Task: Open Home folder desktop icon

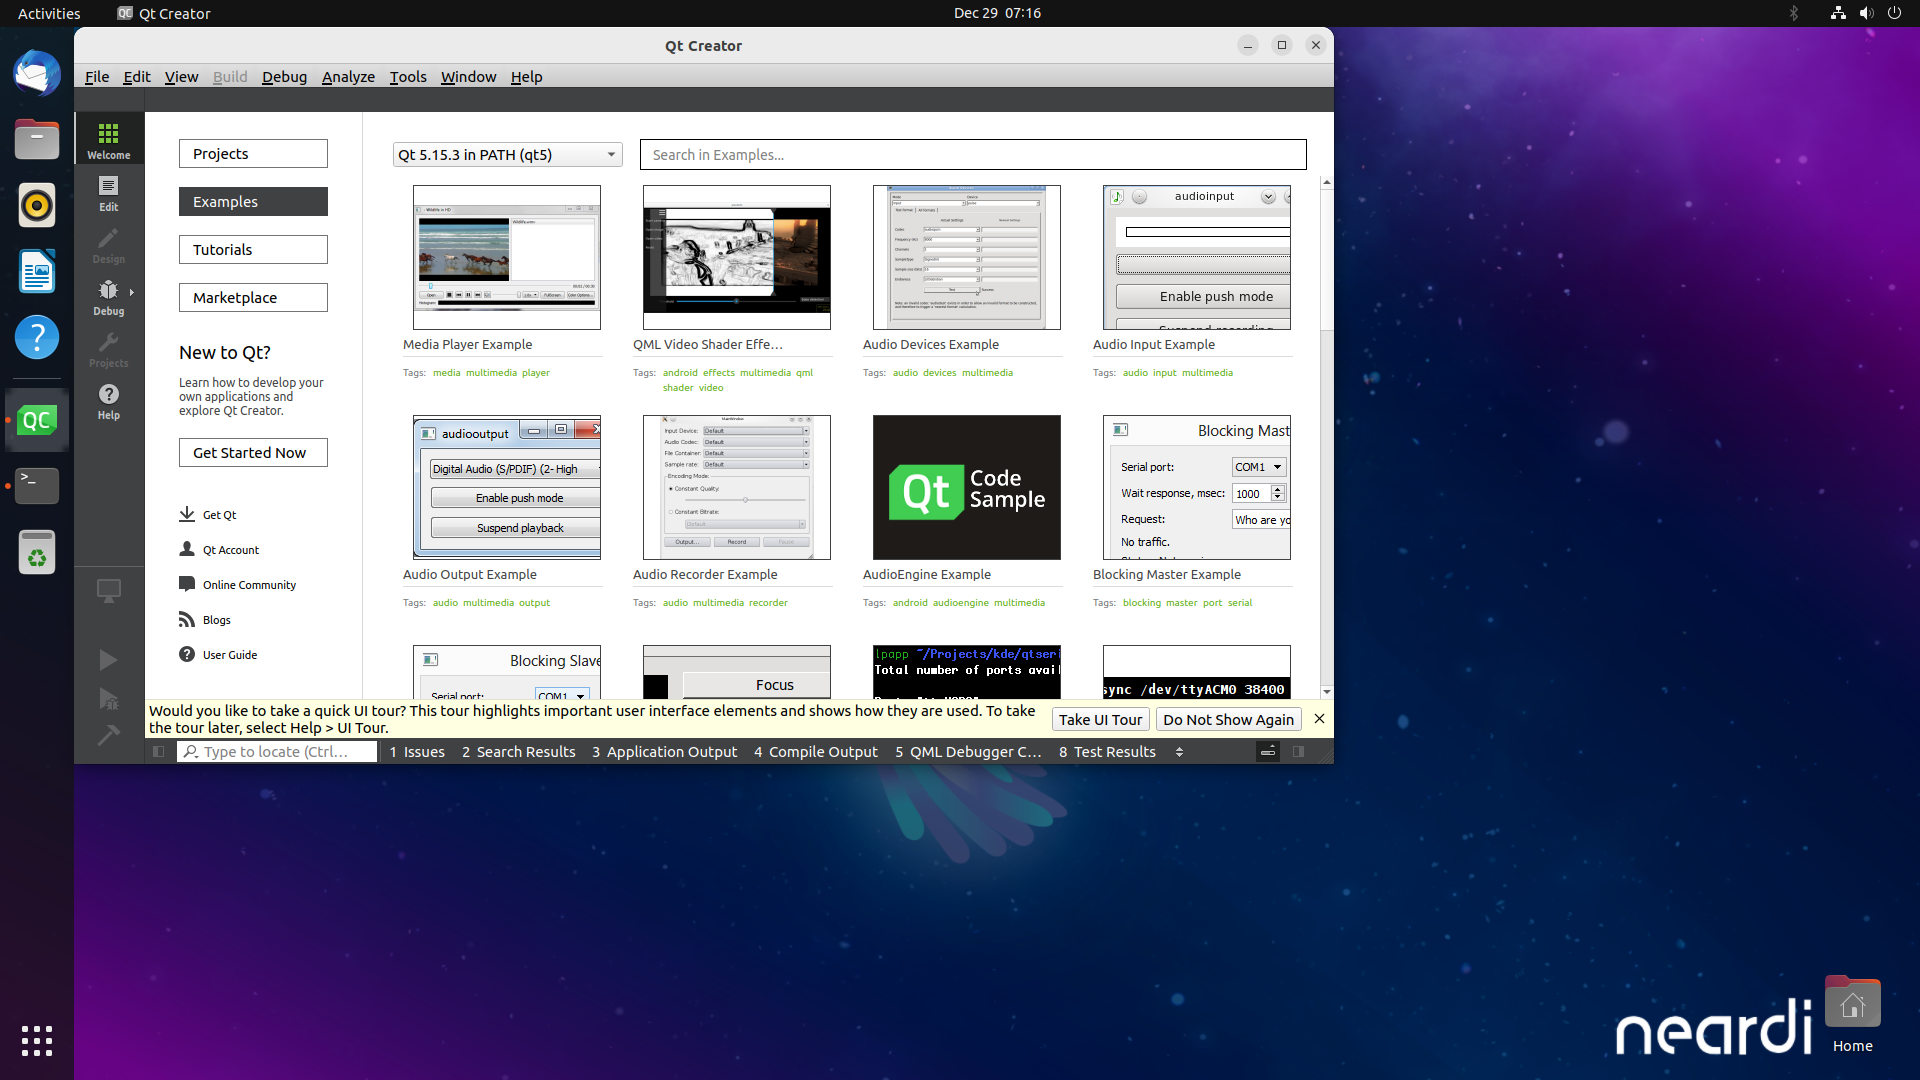Action: coord(1852,1015)
